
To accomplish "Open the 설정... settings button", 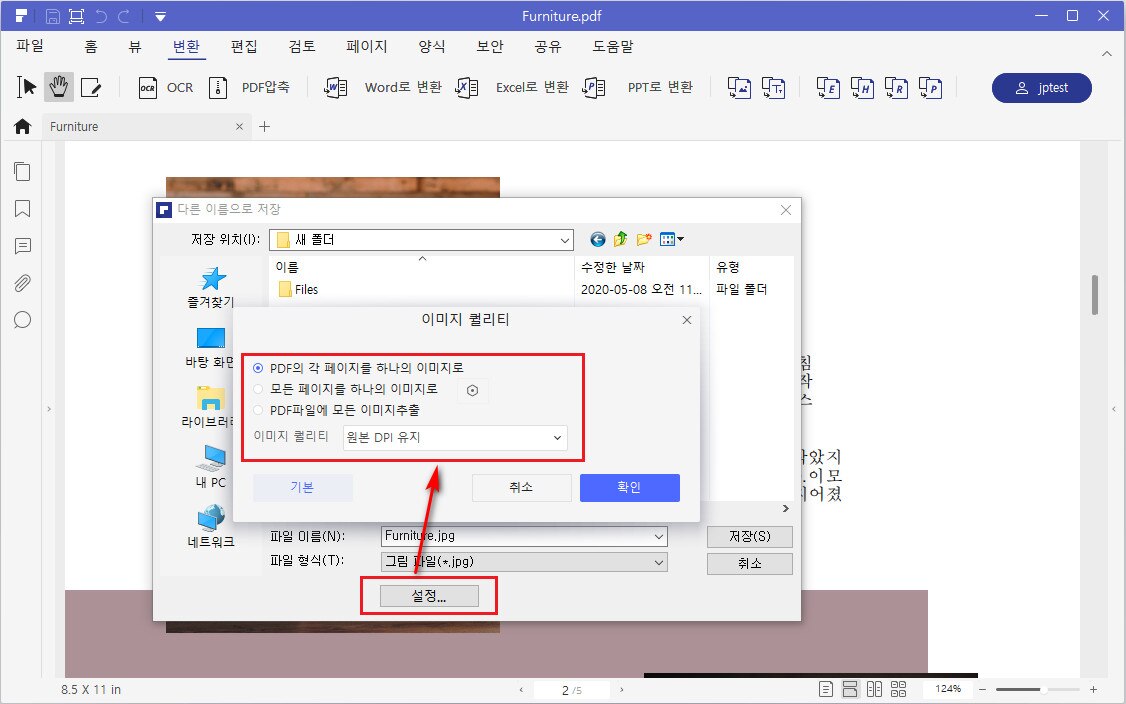I will tap(429, 596).
